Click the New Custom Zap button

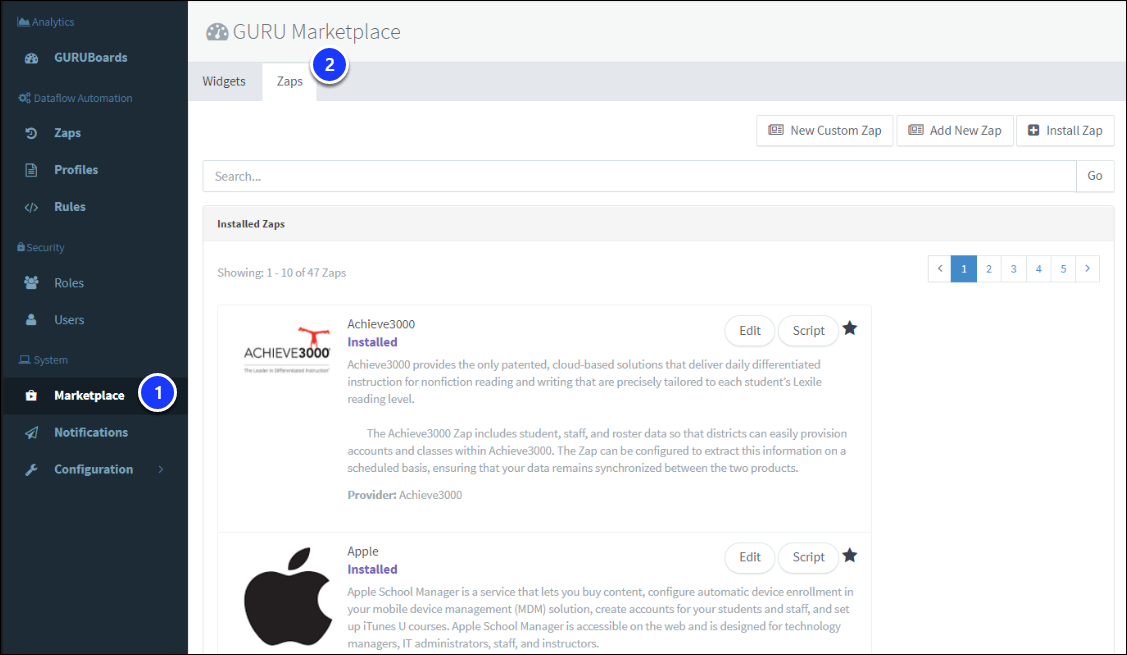click(824, 130)
